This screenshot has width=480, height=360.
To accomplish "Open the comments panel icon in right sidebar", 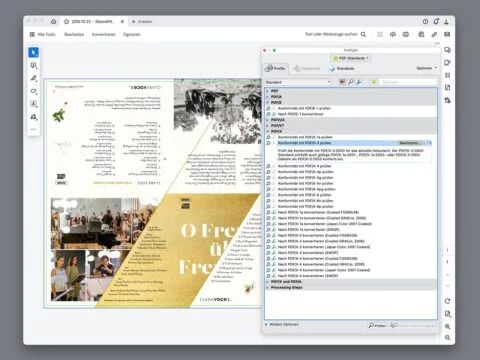I will (447, 50).
